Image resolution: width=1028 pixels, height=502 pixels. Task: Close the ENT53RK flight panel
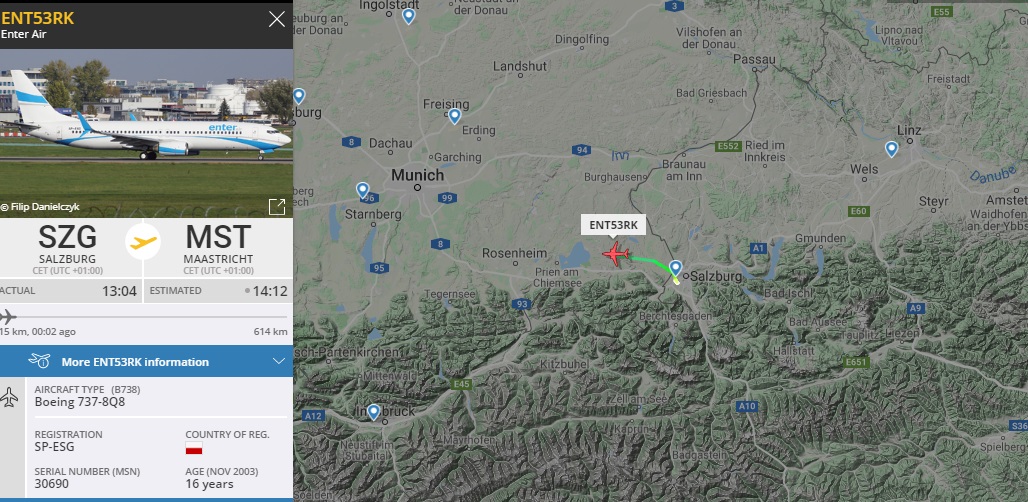[x=277, y=19]
